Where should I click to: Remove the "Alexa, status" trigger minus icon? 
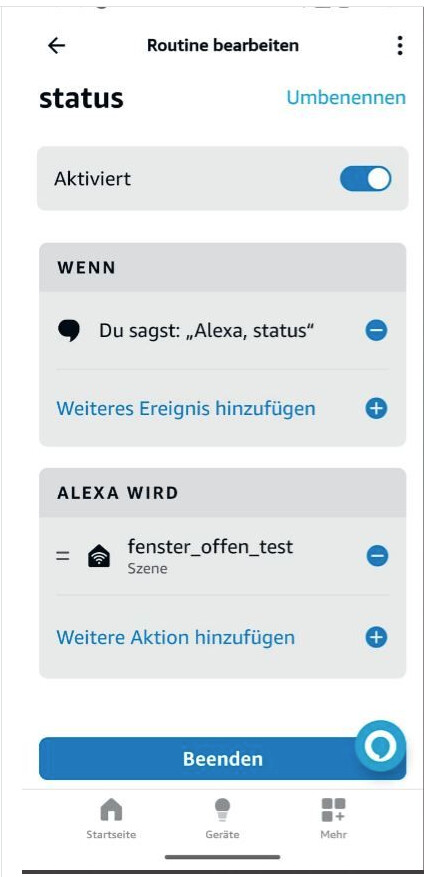(x=376, y=331)
